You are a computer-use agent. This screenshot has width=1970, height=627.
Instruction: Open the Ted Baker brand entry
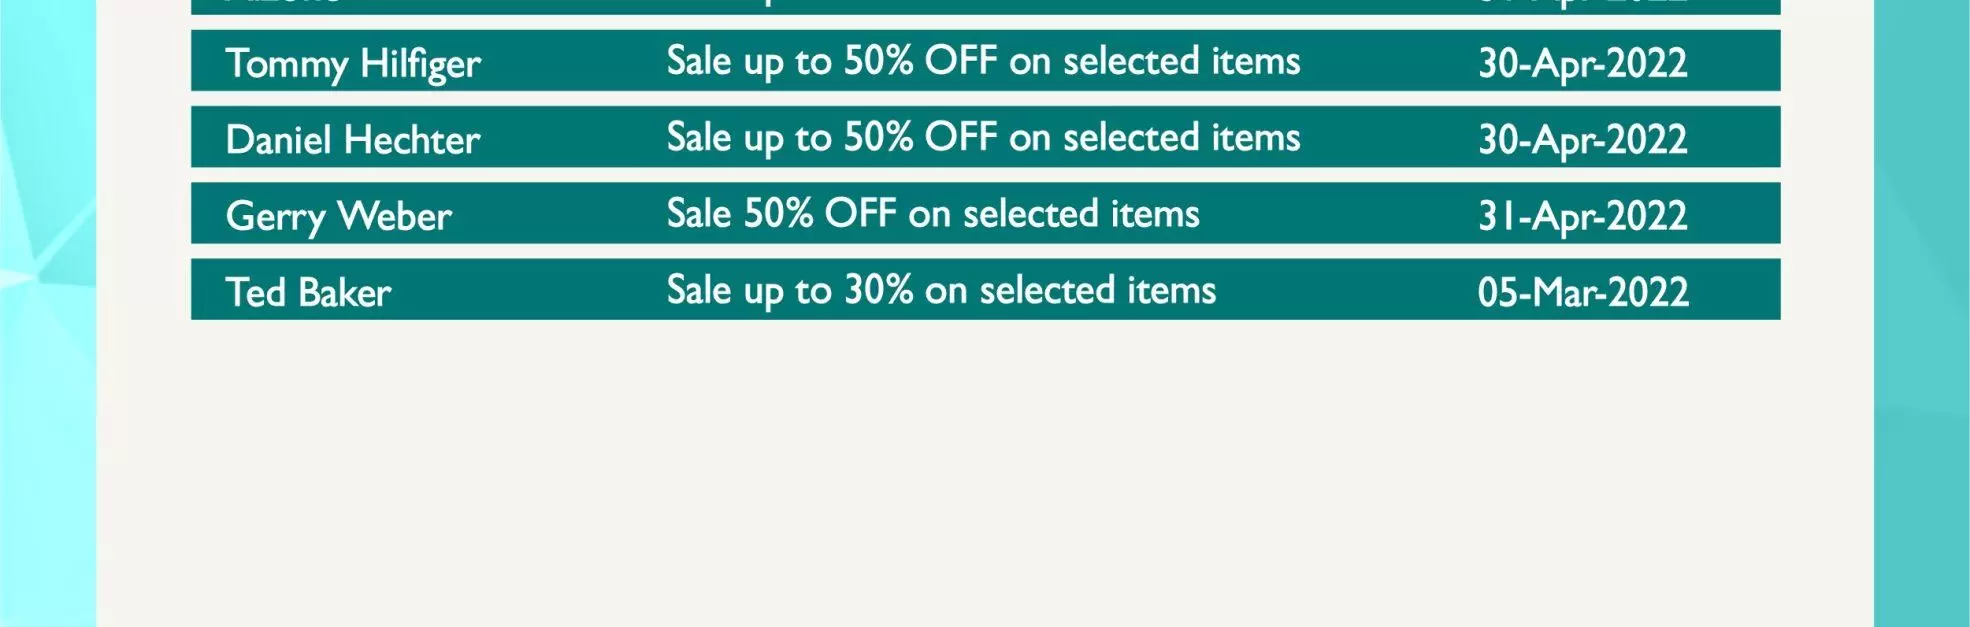308,292
